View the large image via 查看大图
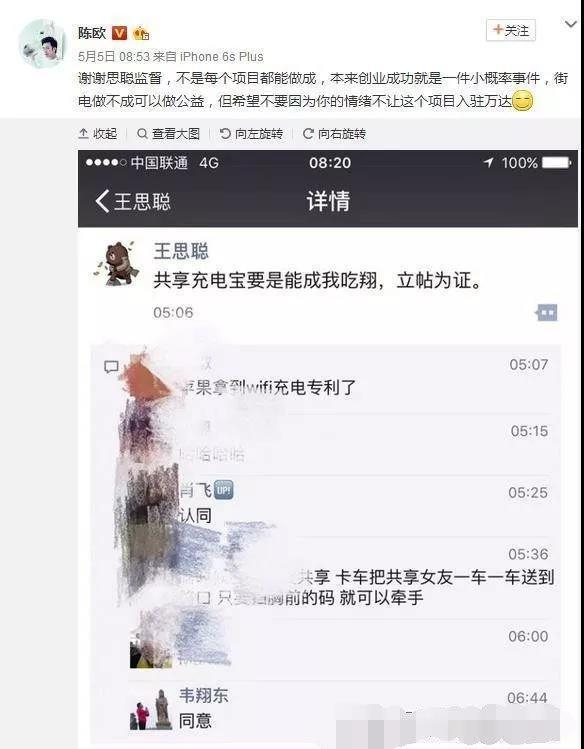This screenshot has width=584, height=749. [x=169, y=134]
